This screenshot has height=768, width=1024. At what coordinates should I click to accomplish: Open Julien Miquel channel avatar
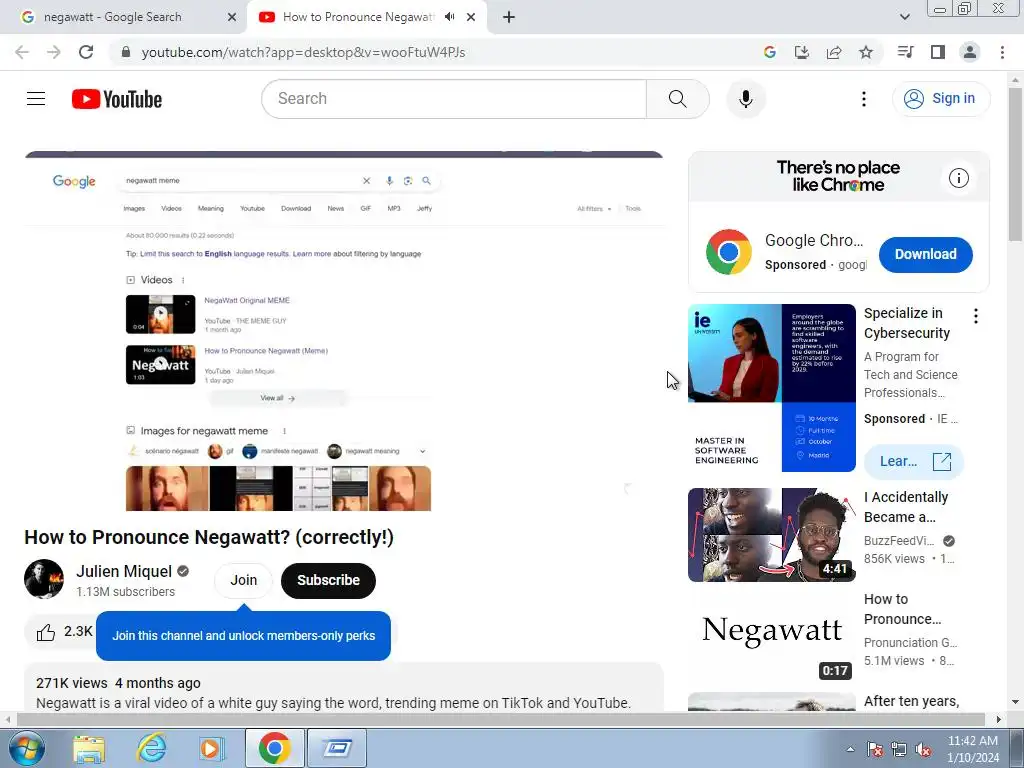point(44,579)
